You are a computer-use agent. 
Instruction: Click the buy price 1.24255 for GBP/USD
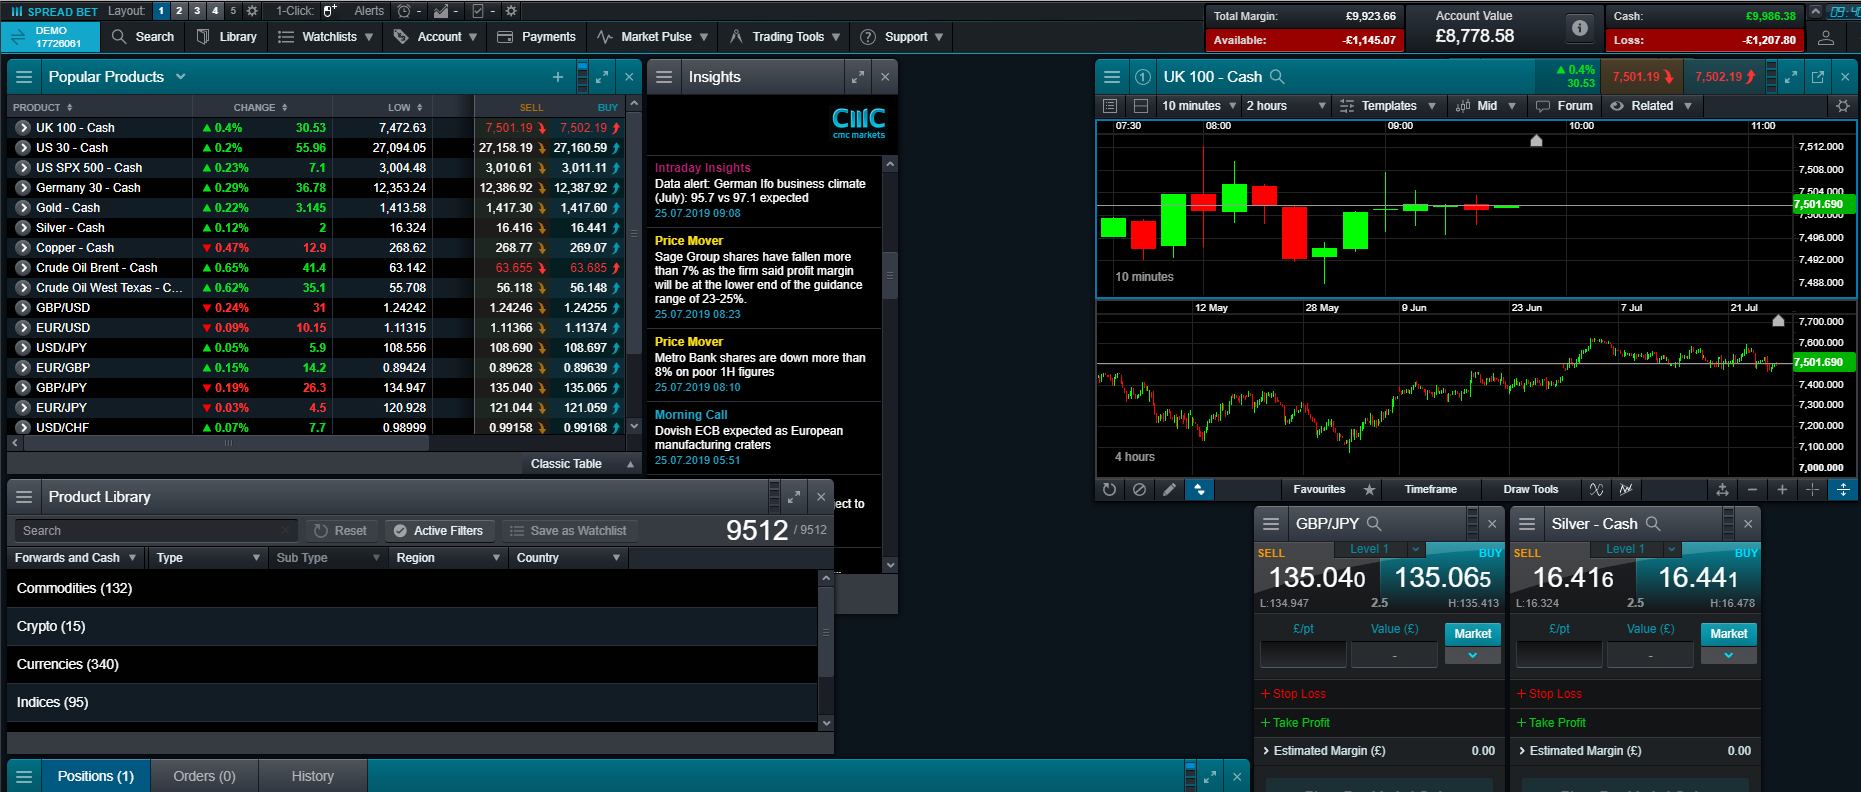pyautogui.click(x=585, y=308)
